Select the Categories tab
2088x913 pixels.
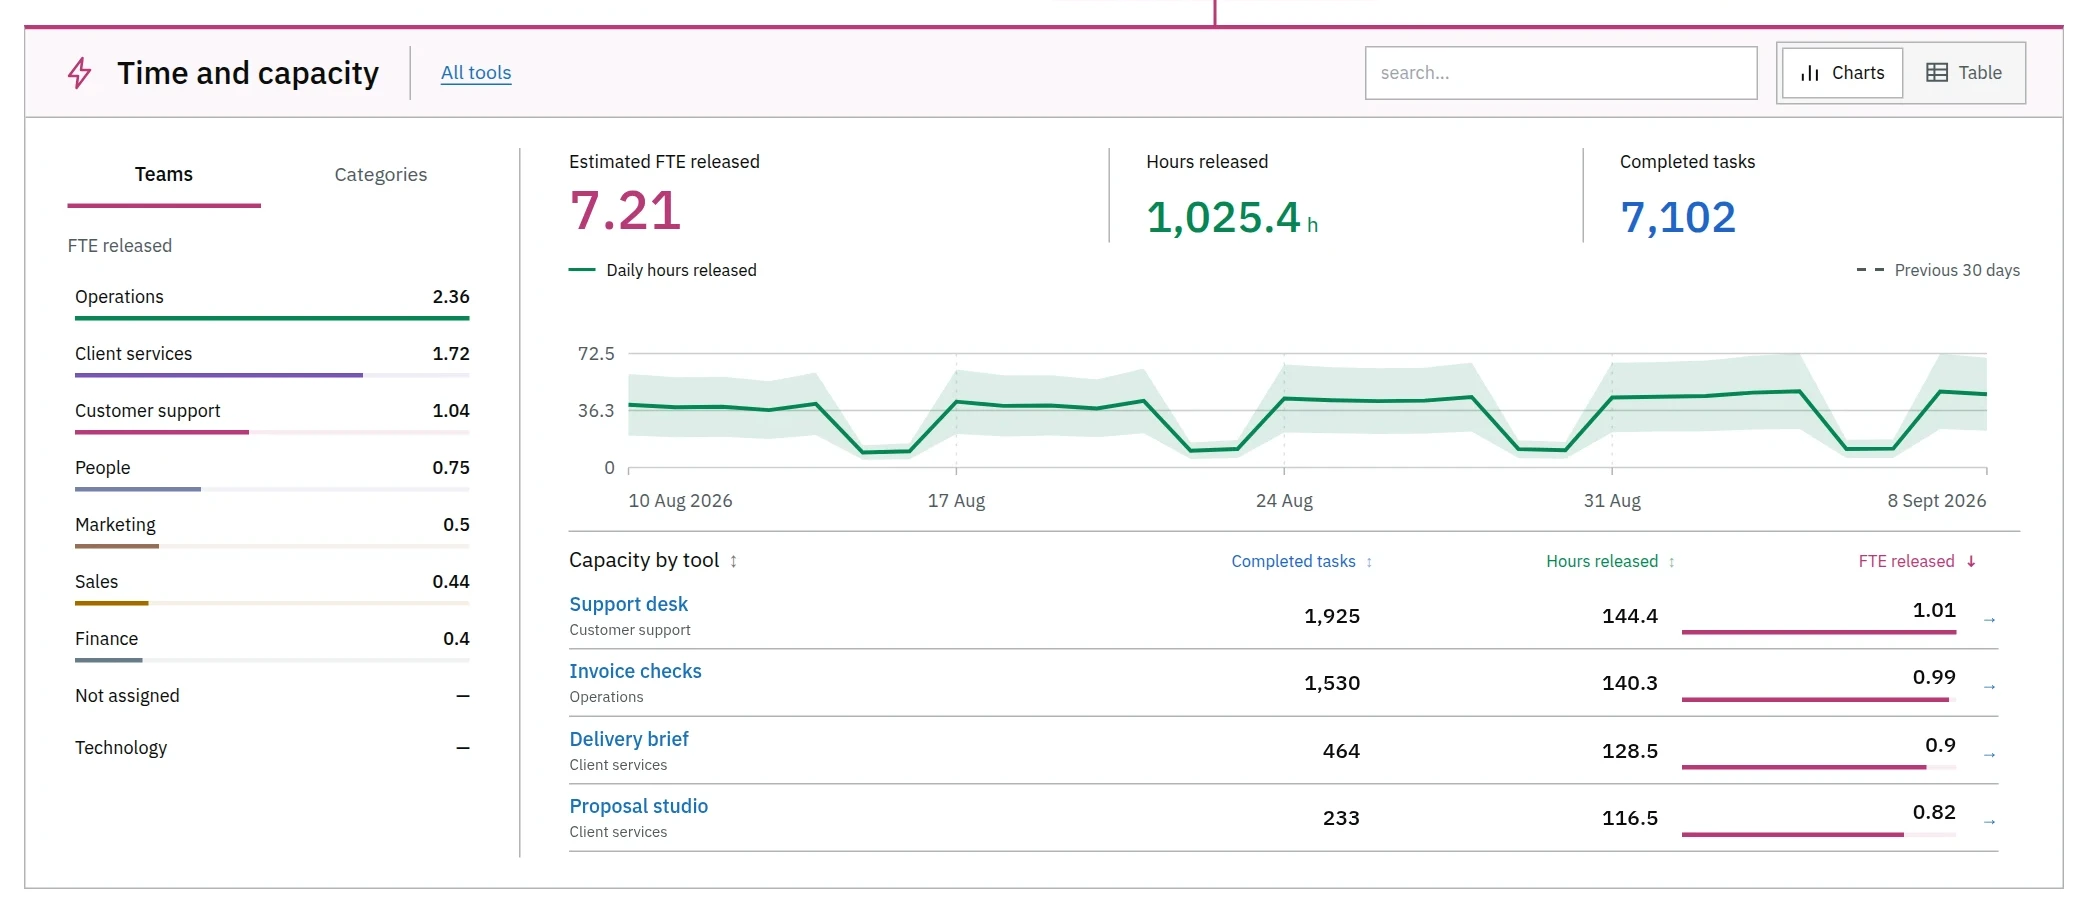click(380, 175)
